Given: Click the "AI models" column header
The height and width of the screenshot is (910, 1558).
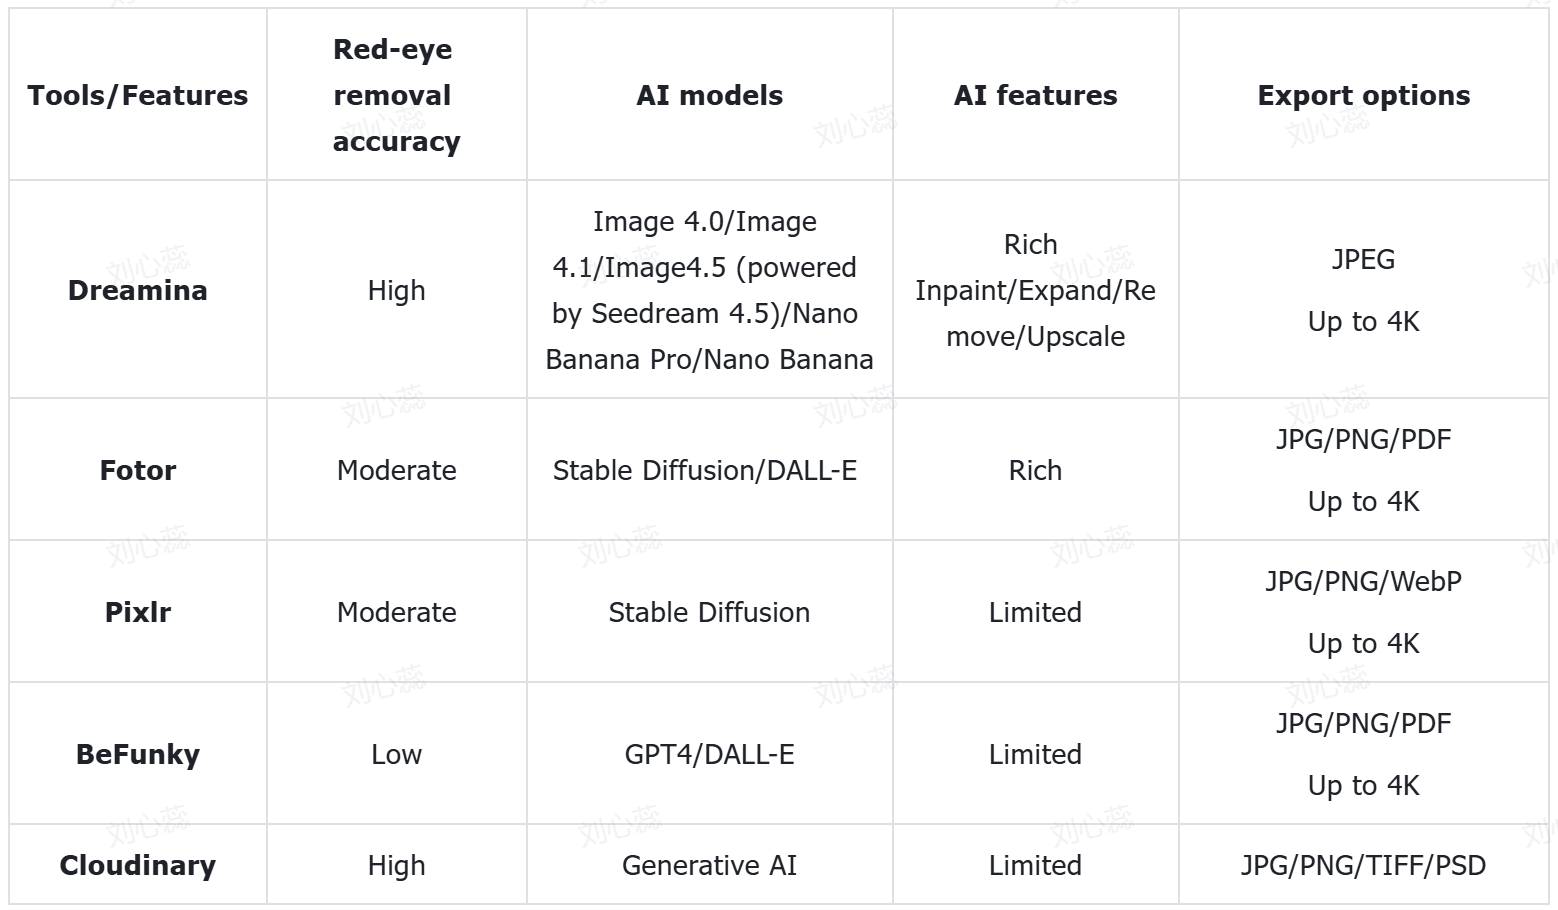Looking at the screenshot, I should [x=709, y=95].
